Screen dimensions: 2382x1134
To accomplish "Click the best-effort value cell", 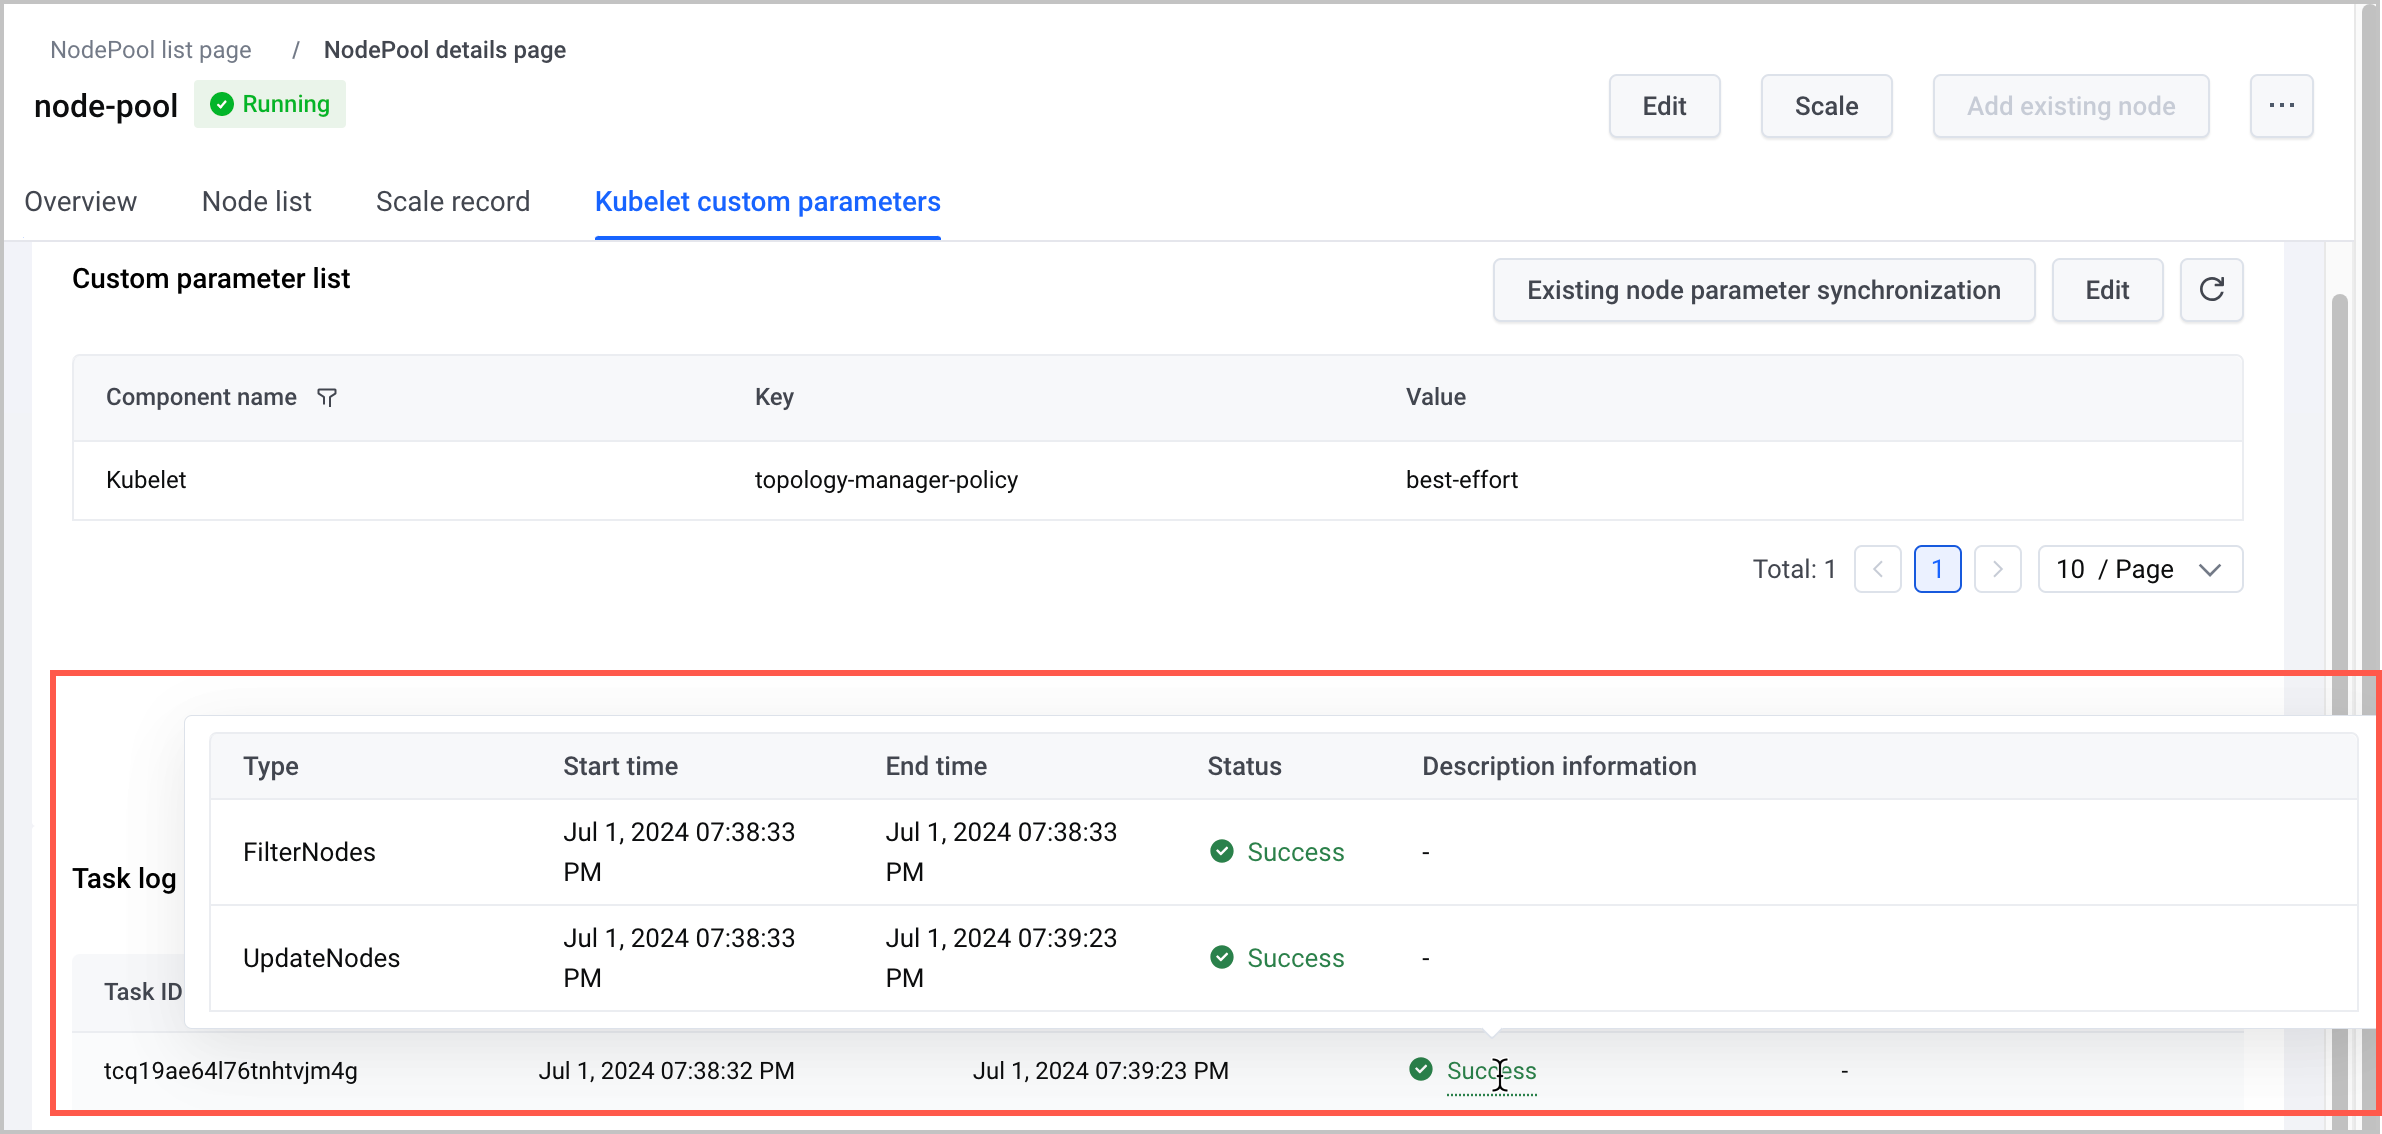I will (x=1462, y=480).
